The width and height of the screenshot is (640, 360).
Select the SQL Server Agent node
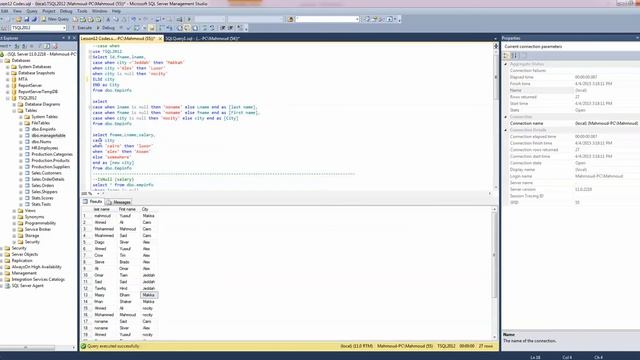[27, 286]
